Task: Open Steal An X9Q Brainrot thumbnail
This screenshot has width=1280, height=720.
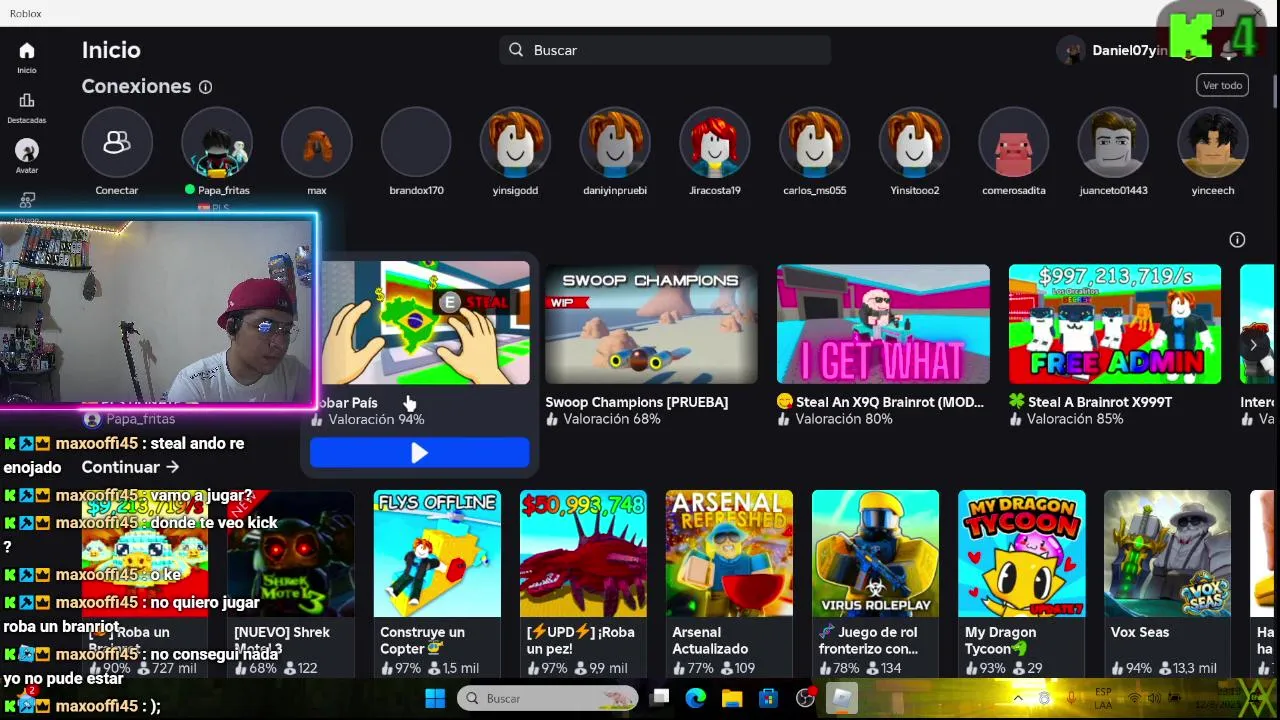Action: pos(883,324)
